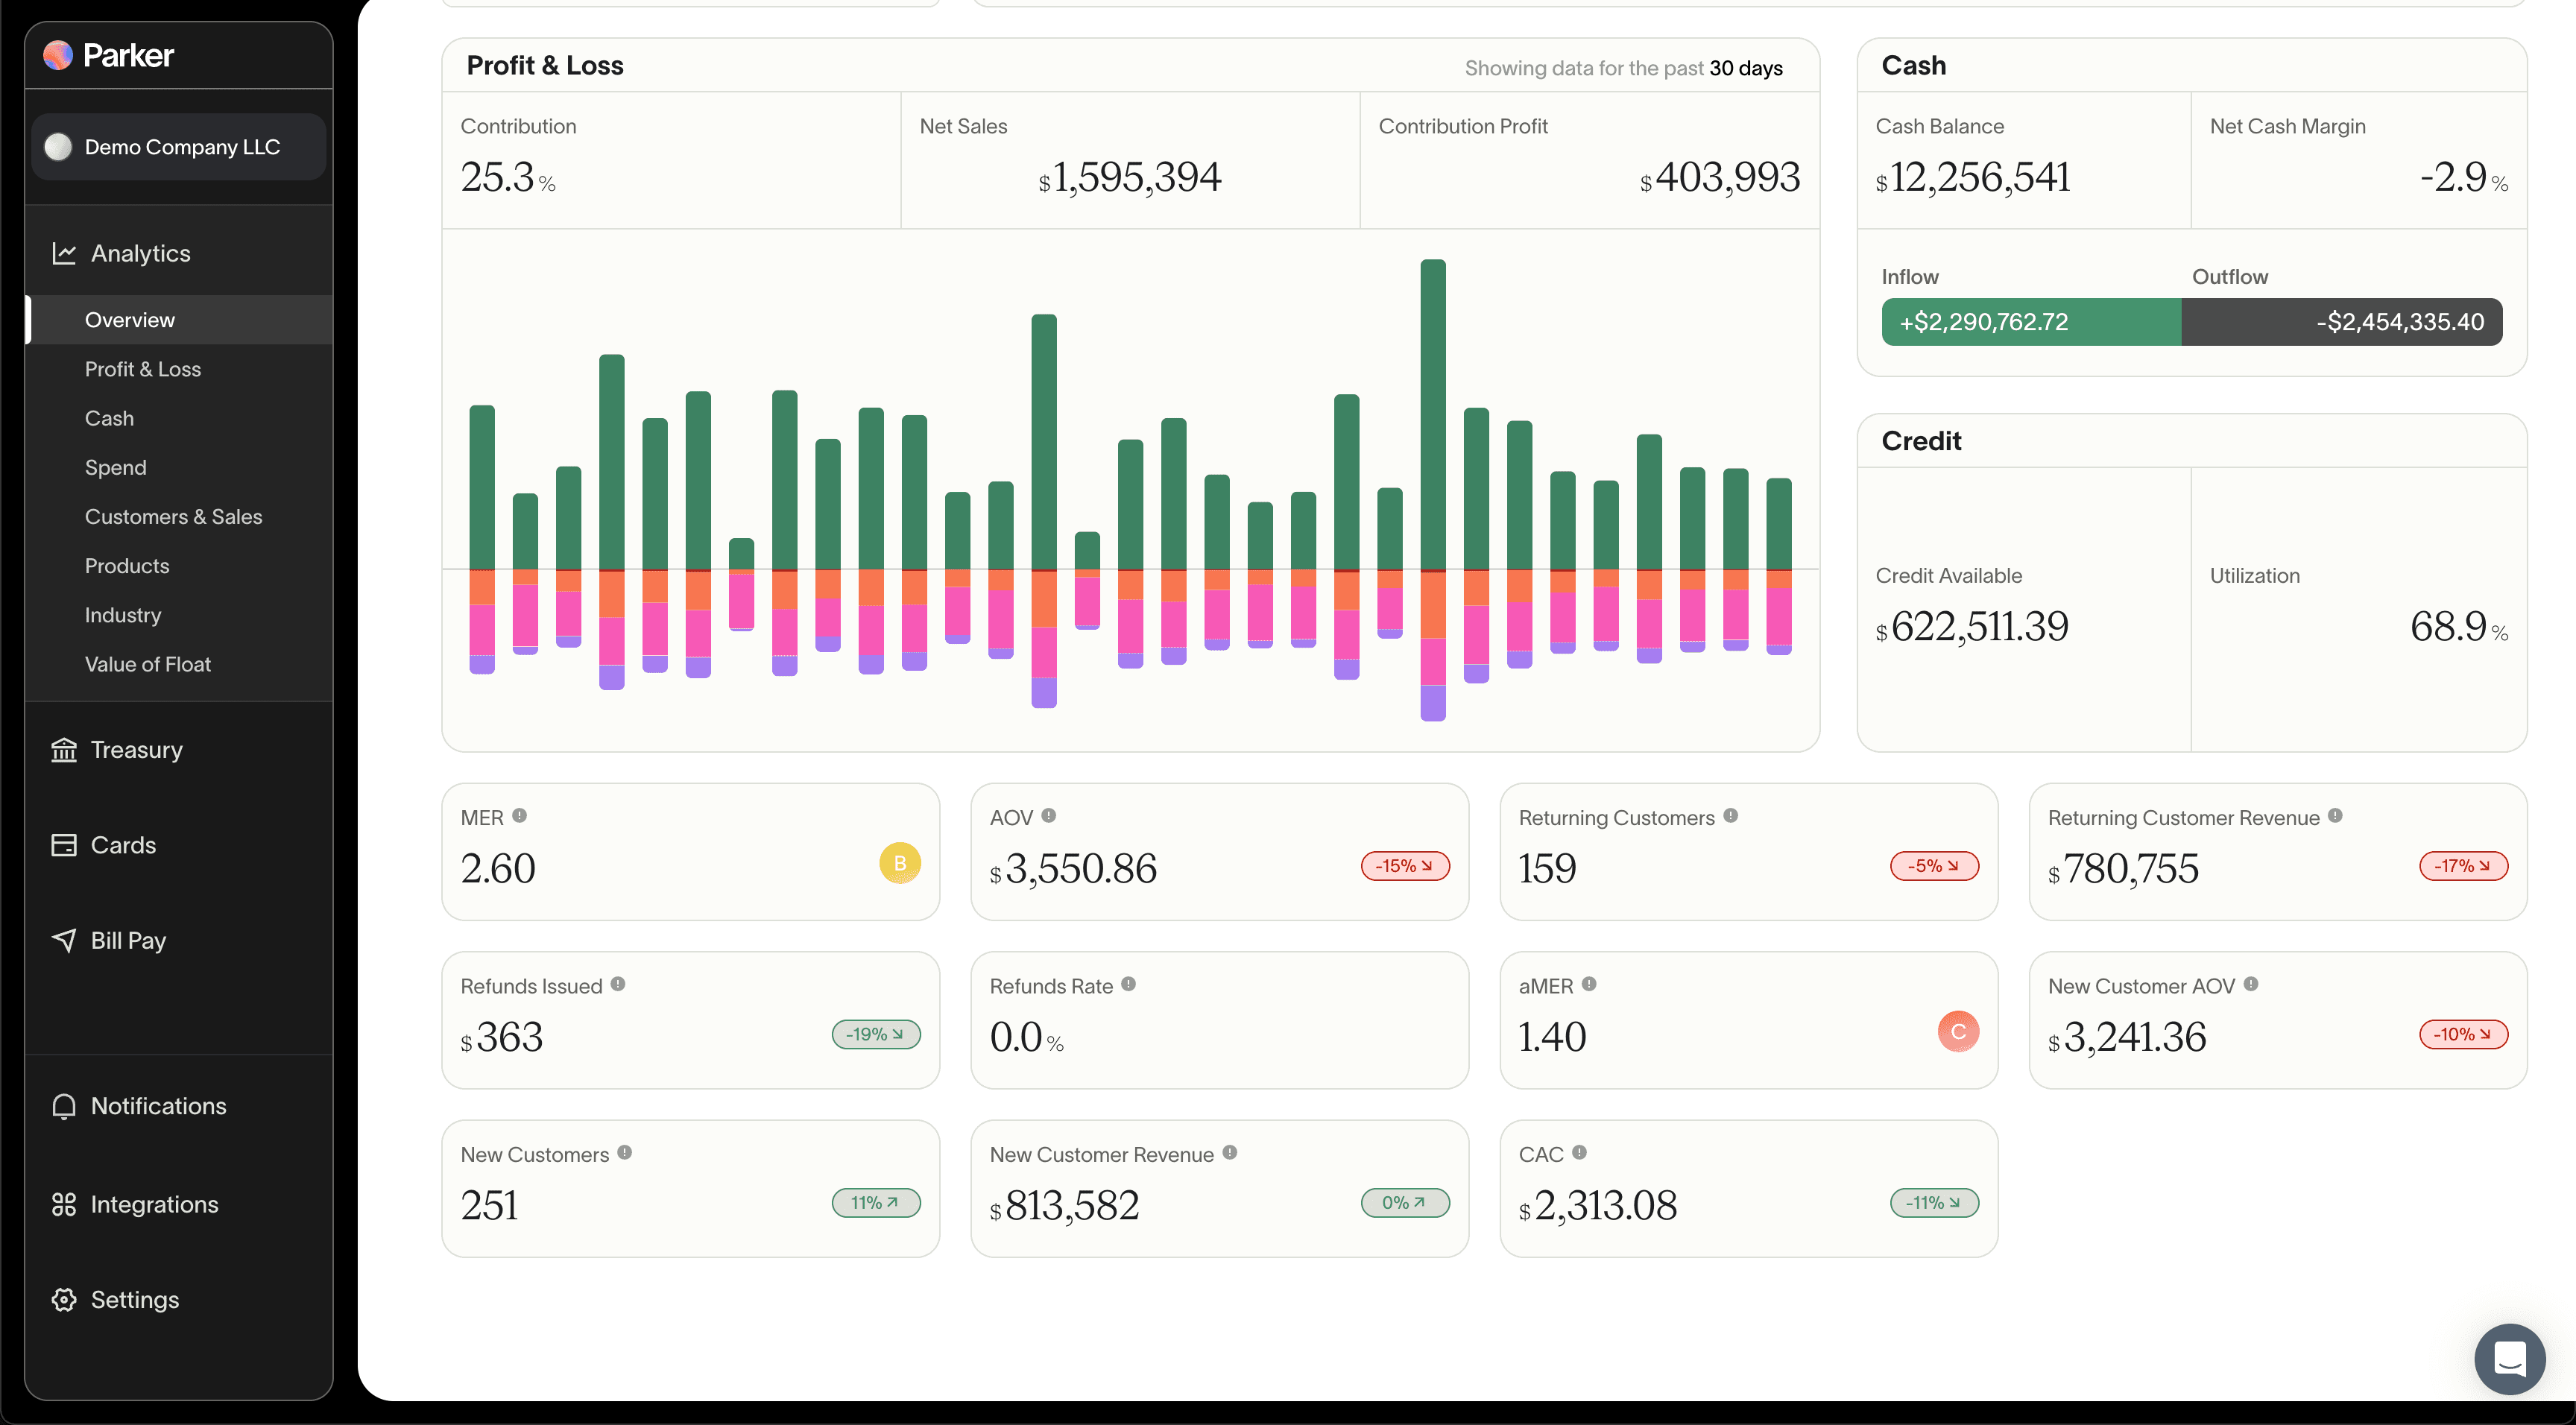Open the Demo Company LLC switcher
2576x1425 pixels.
(x=179, y=147)
